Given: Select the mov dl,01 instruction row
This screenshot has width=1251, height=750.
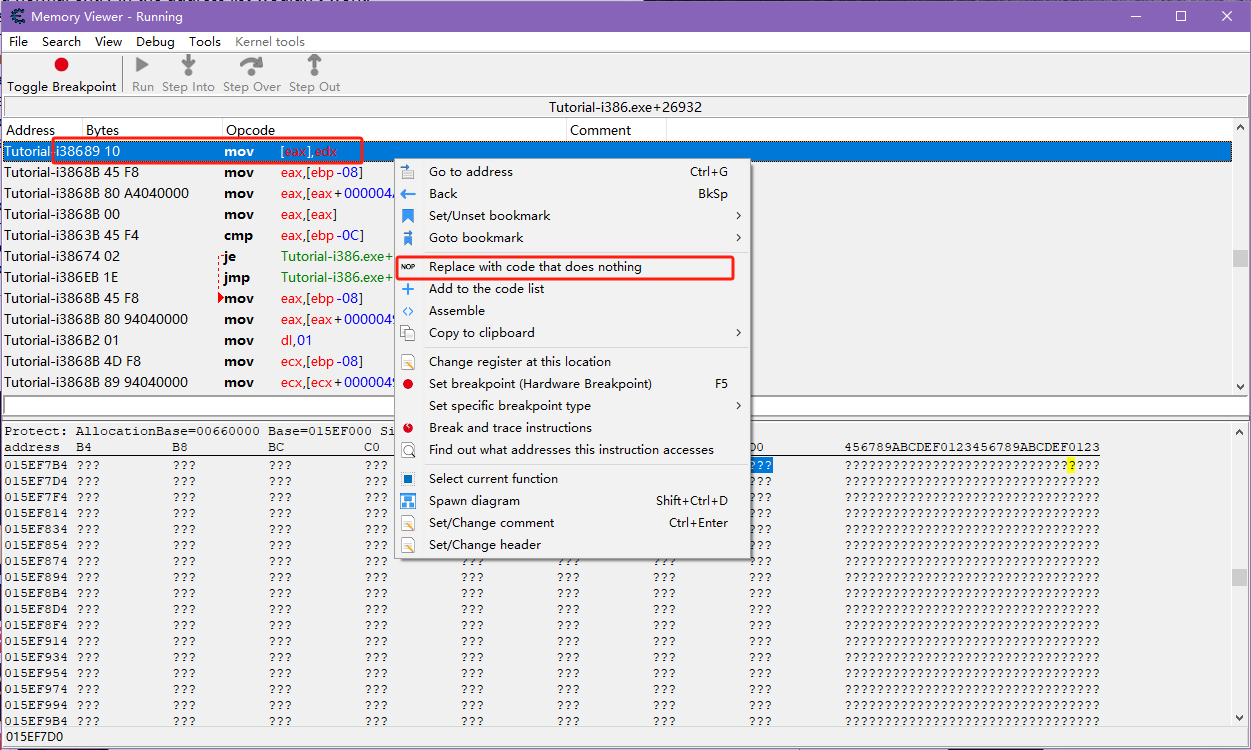Looking at the screenshot, I should point(617,341).
